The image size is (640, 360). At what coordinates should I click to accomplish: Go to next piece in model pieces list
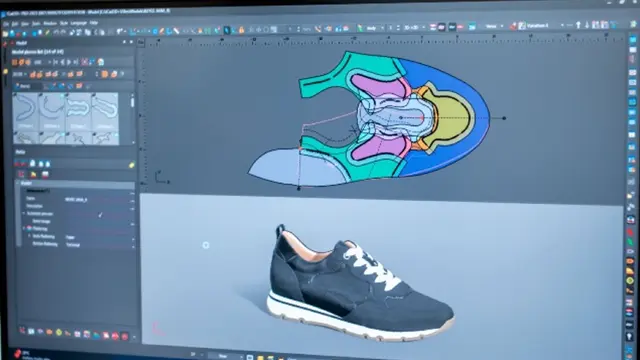pos(69,62)
